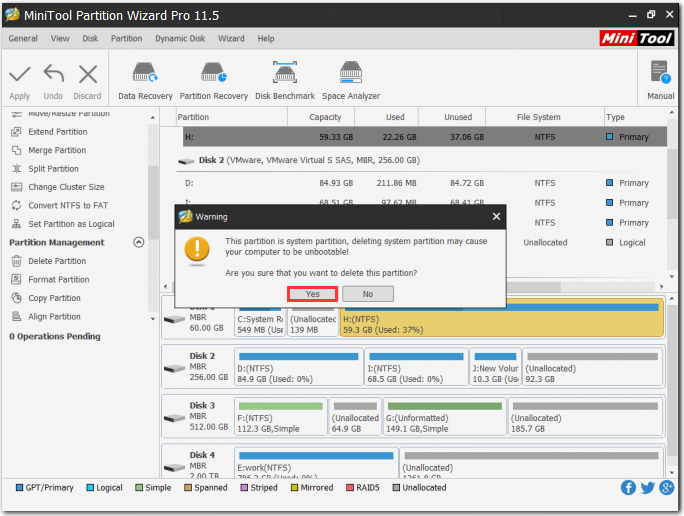Select the H: partition row
This screenshot has width=684, height=516.
(424, 137)
